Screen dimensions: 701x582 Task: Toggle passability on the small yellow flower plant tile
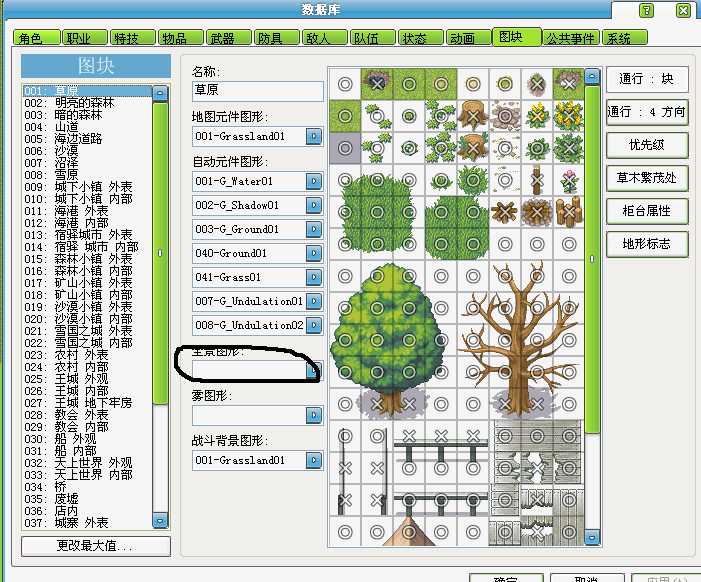coord(537,116)
